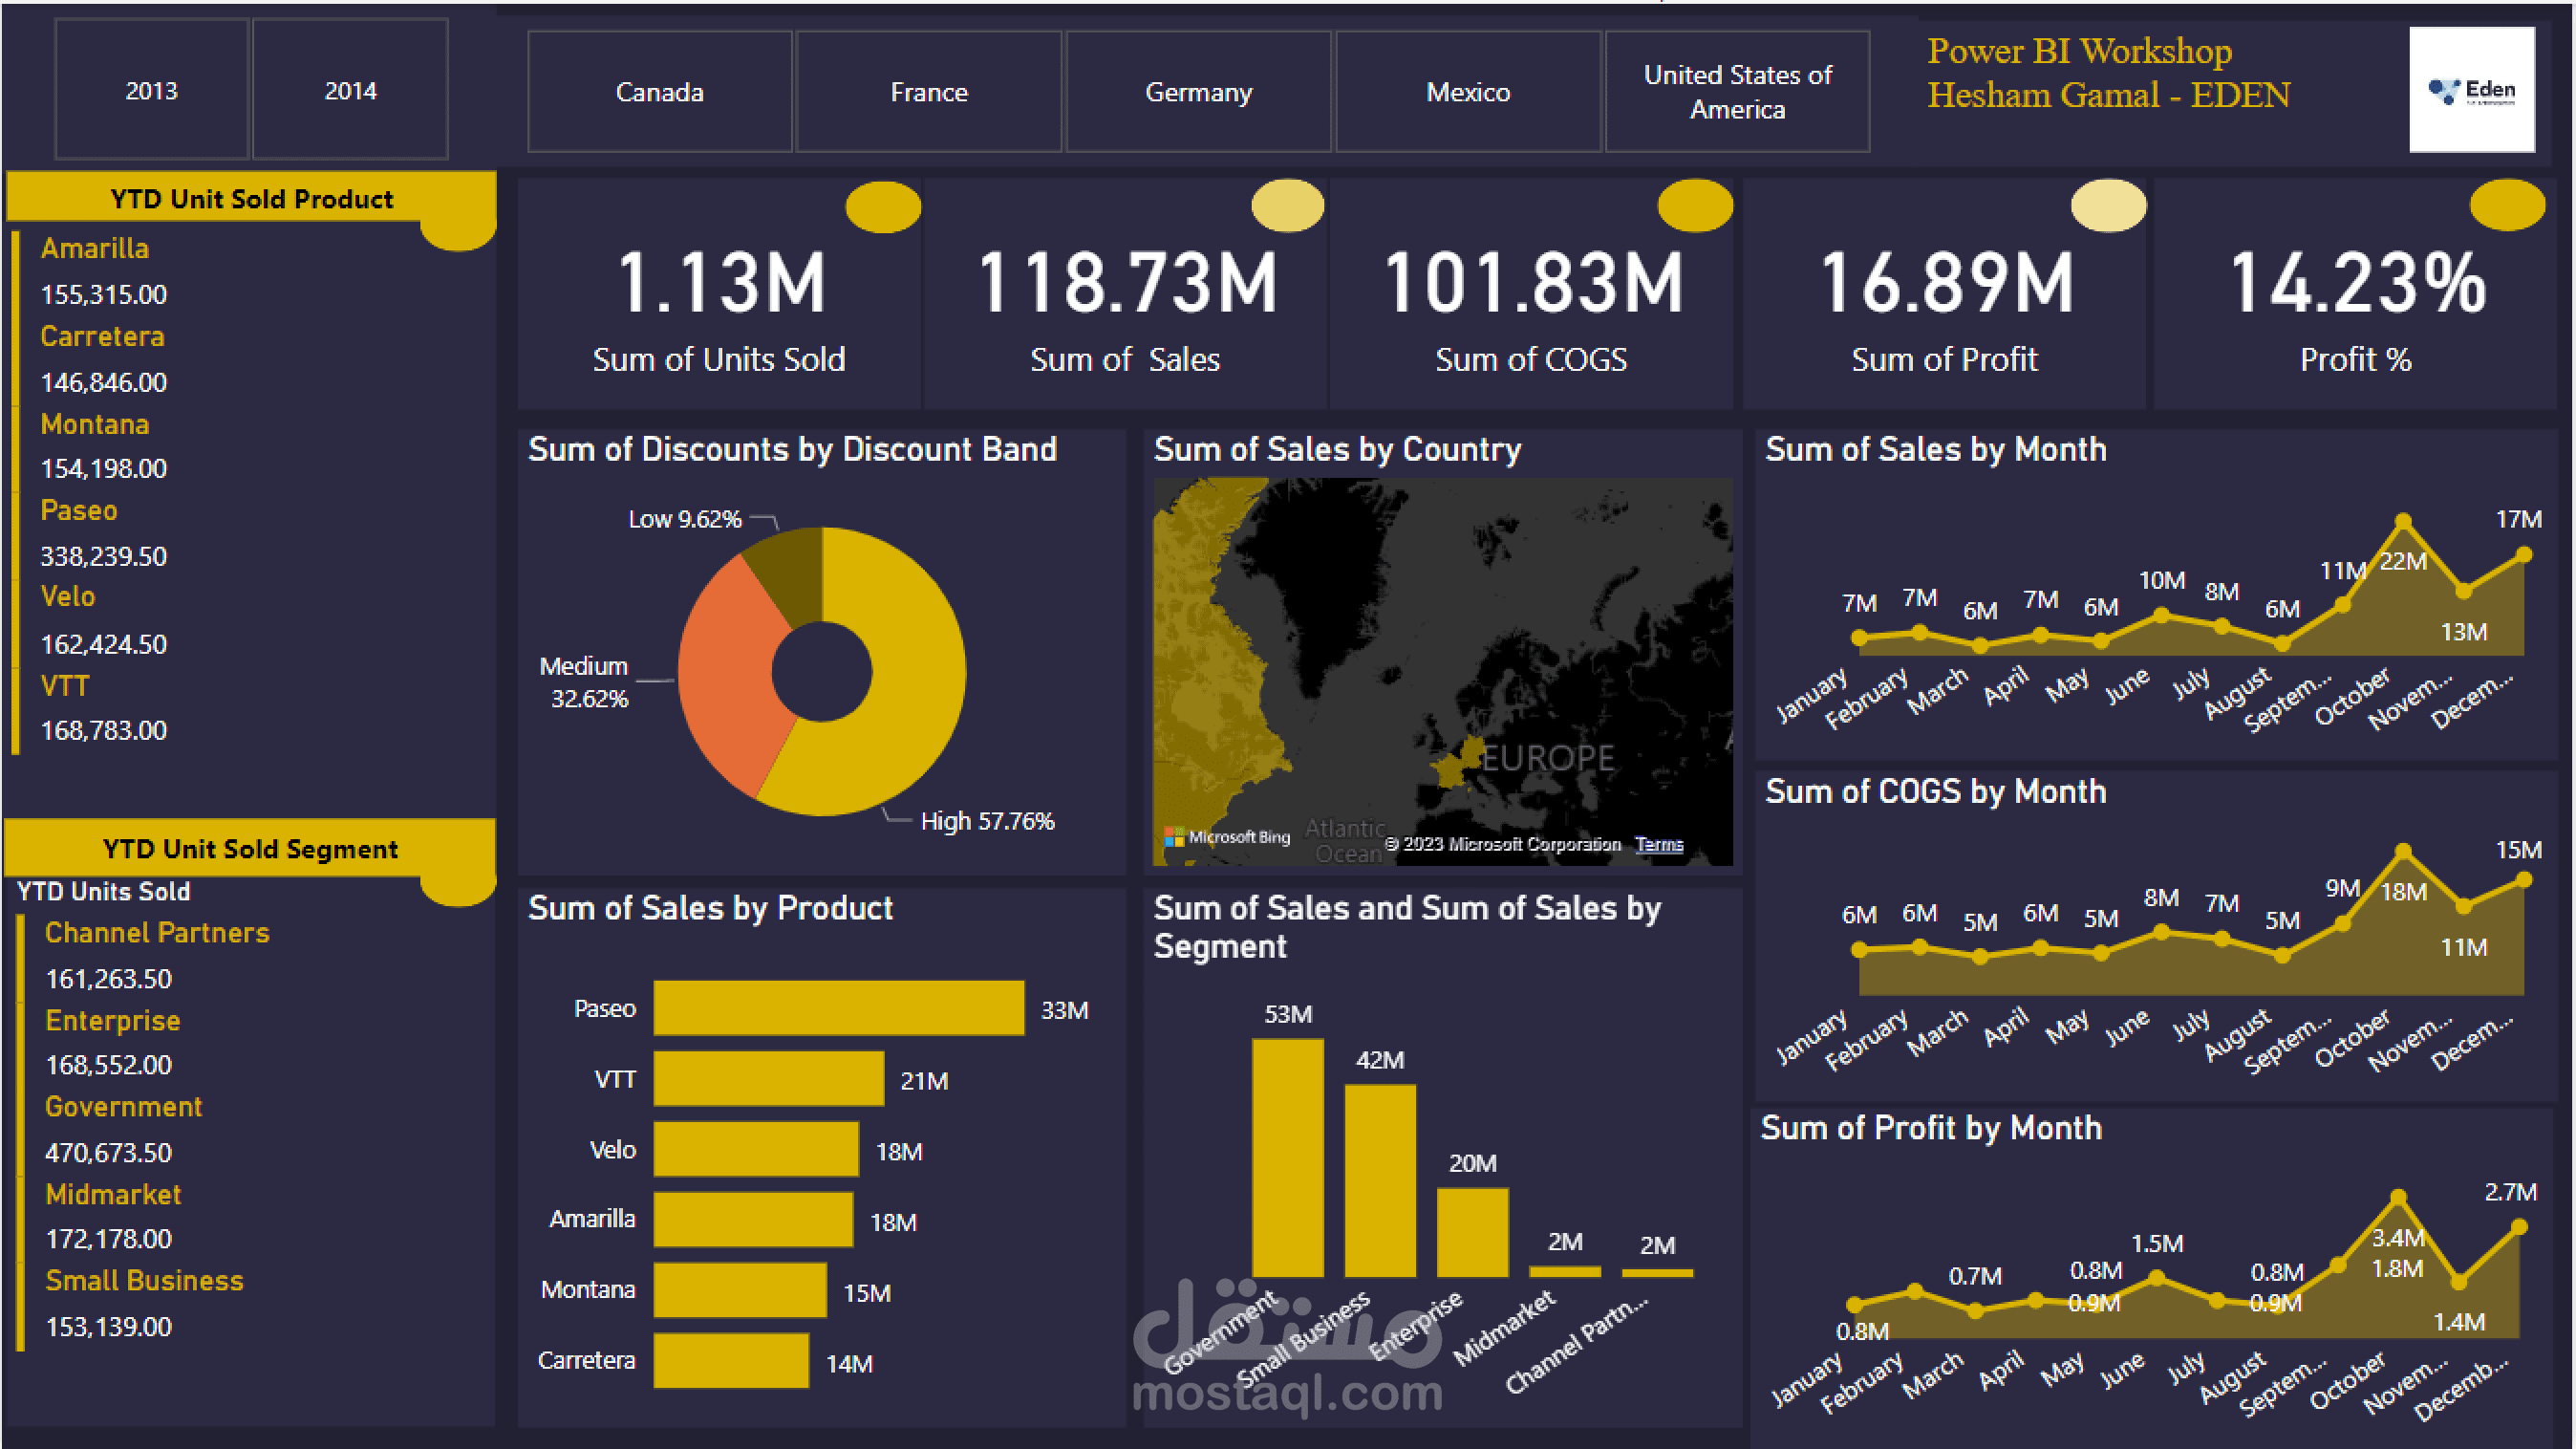2576x1449 pixels.
Task: Click the 338,239.50 Paseo value
Action: (104, 556)
